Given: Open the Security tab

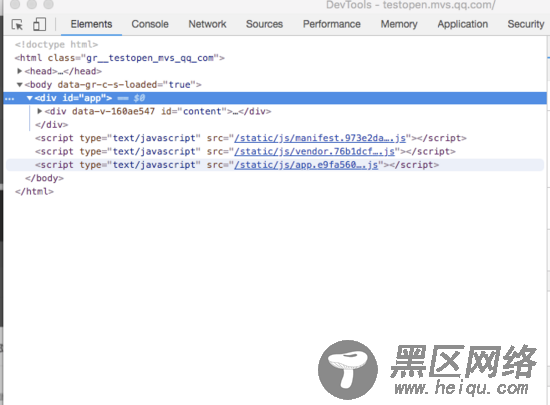Looking at the screenshot, I should click(525, 24).
